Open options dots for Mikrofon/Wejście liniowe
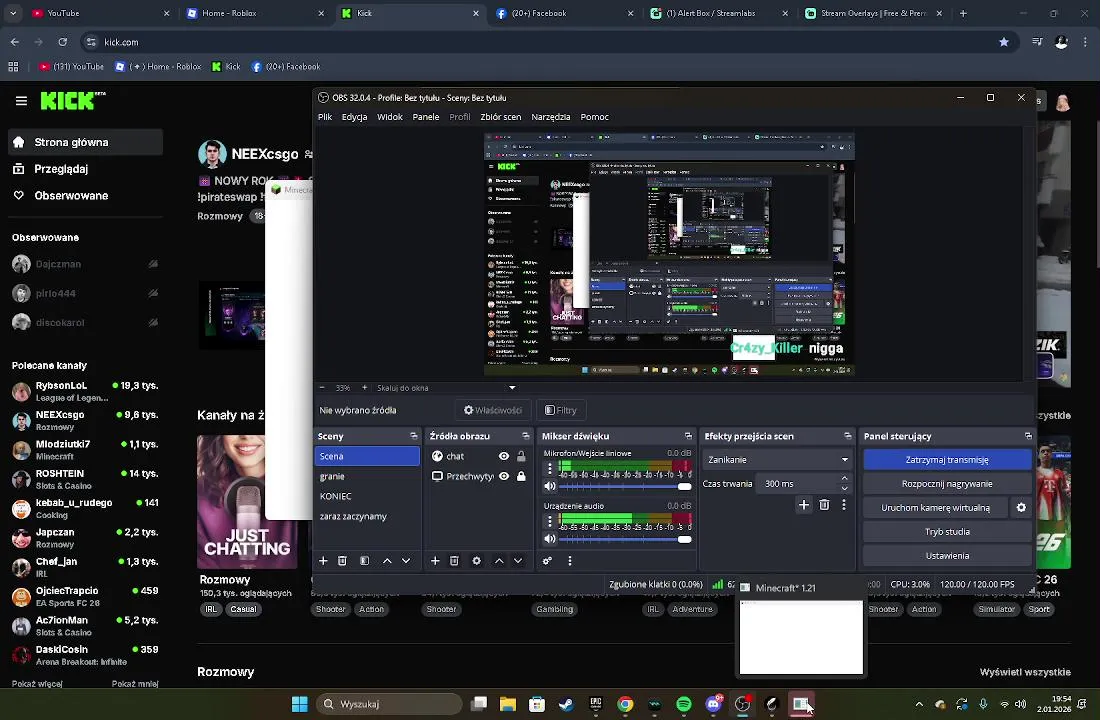Viewport: 1100px width, 720px height. [x=550, y=468]
